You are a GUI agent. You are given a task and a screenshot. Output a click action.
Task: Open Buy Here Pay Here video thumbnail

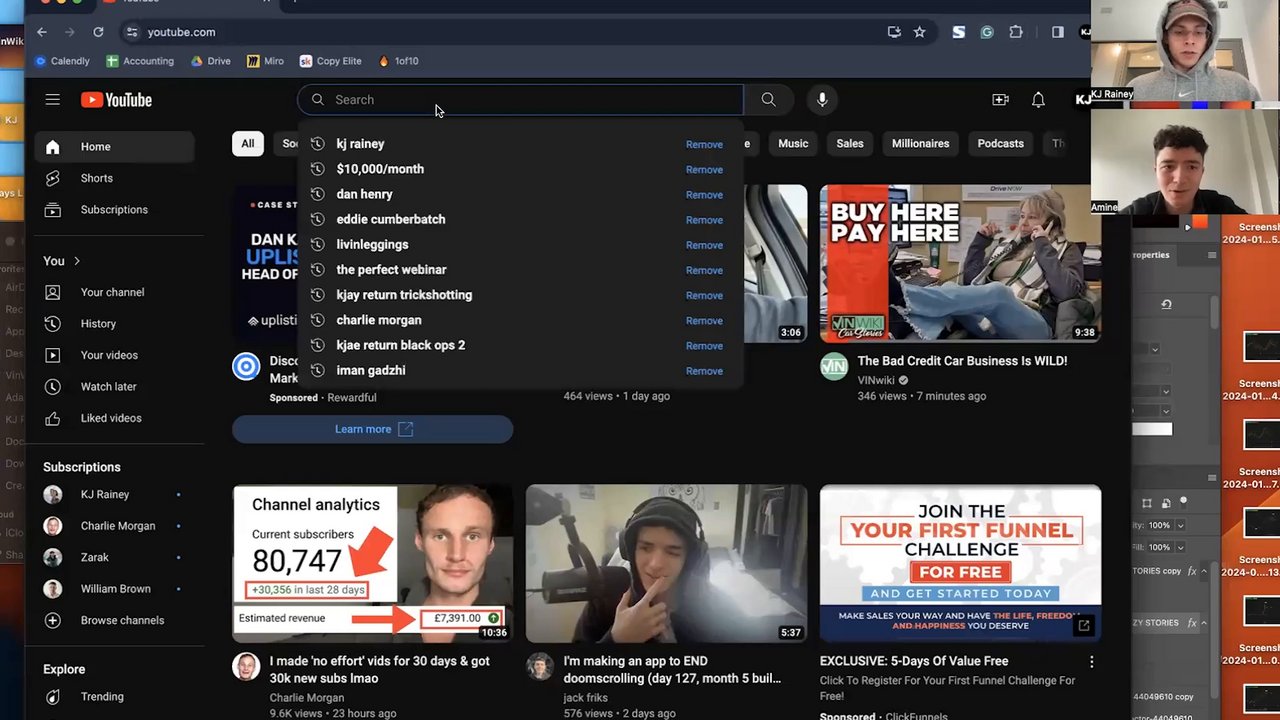pyautogui.click(x=960, y=264)
